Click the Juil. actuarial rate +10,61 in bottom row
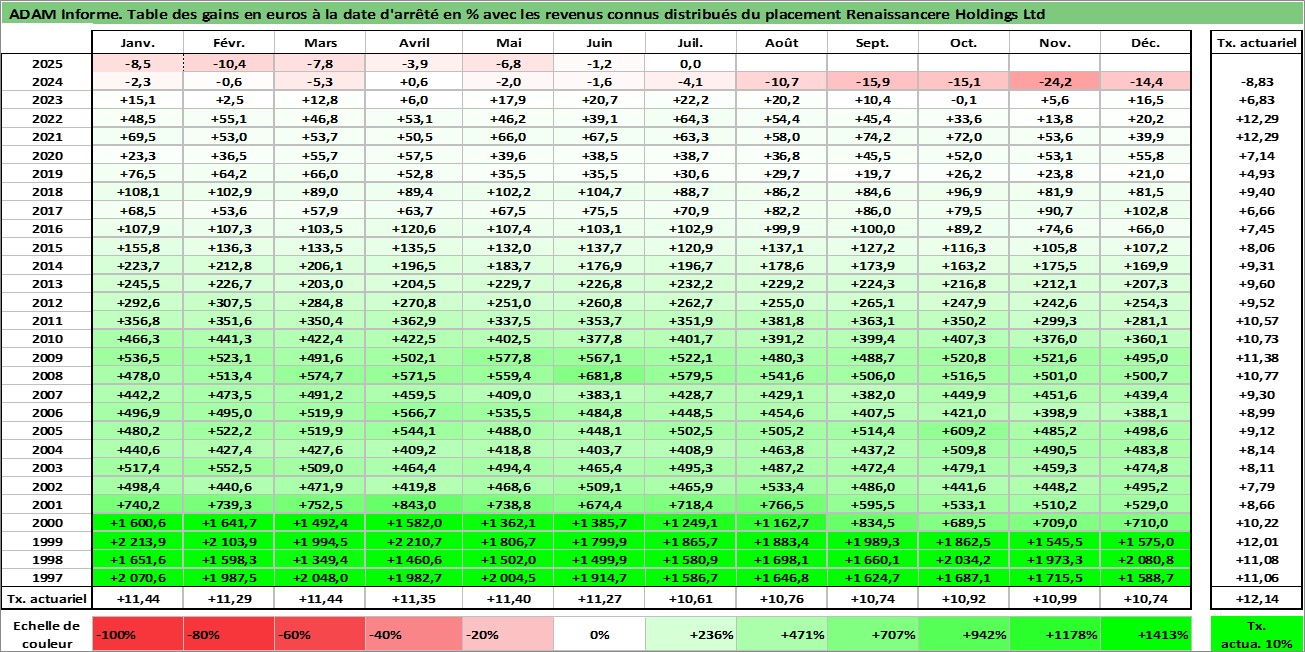 click(x=690, y=598)
